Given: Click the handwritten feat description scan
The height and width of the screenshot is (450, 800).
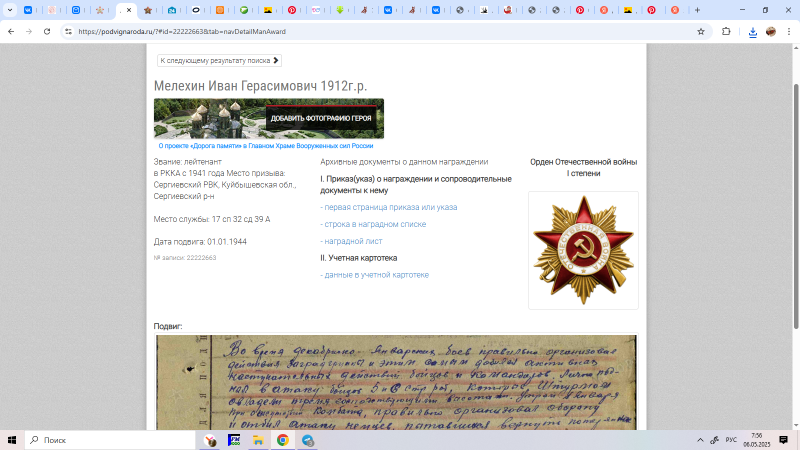Looking at the screenshot, I should click(x=396, y=382).
